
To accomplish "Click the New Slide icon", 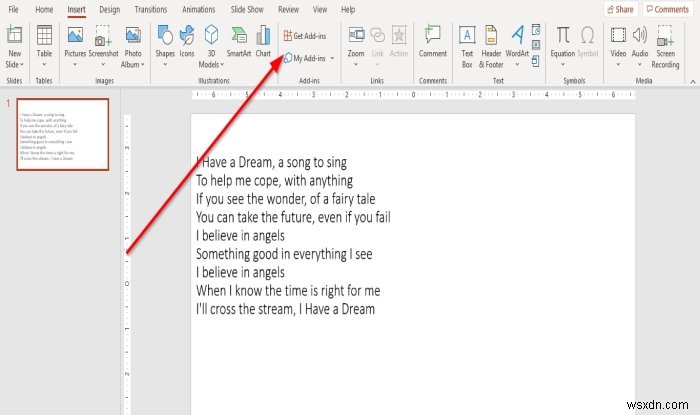I will coord(14,35).
